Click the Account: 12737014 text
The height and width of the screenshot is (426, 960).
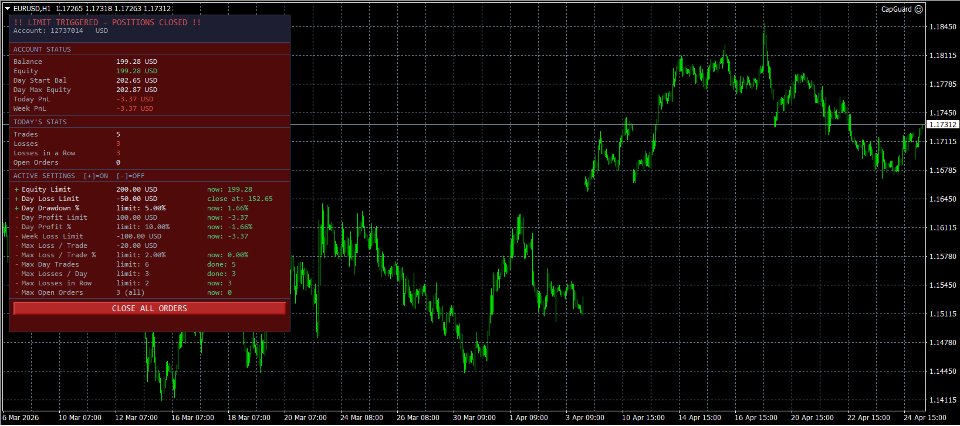point(48,30)
